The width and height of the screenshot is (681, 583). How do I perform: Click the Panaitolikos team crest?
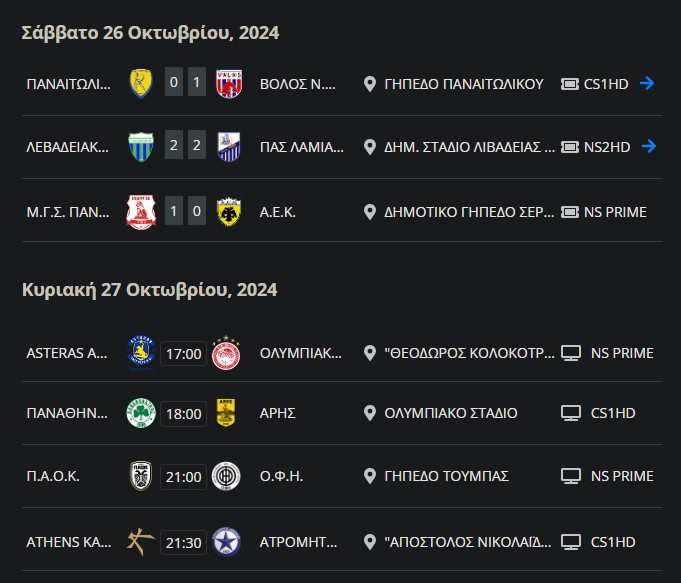(140, 83)
